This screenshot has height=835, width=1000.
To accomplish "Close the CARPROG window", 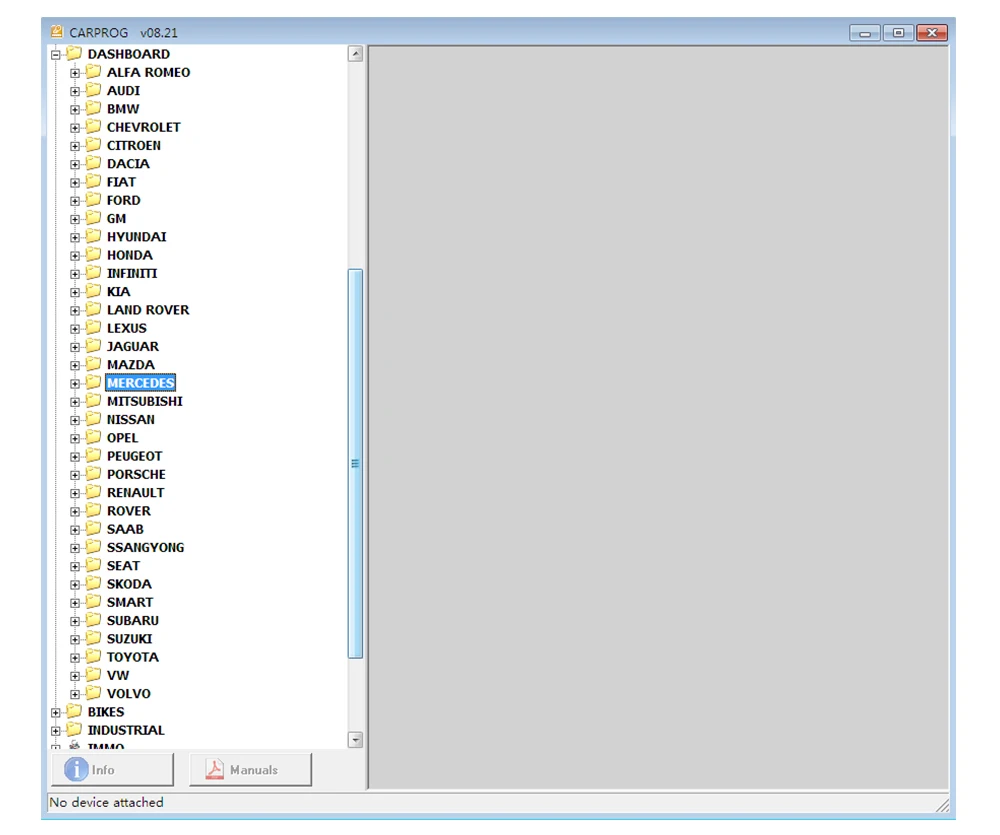I will (932, 33).
